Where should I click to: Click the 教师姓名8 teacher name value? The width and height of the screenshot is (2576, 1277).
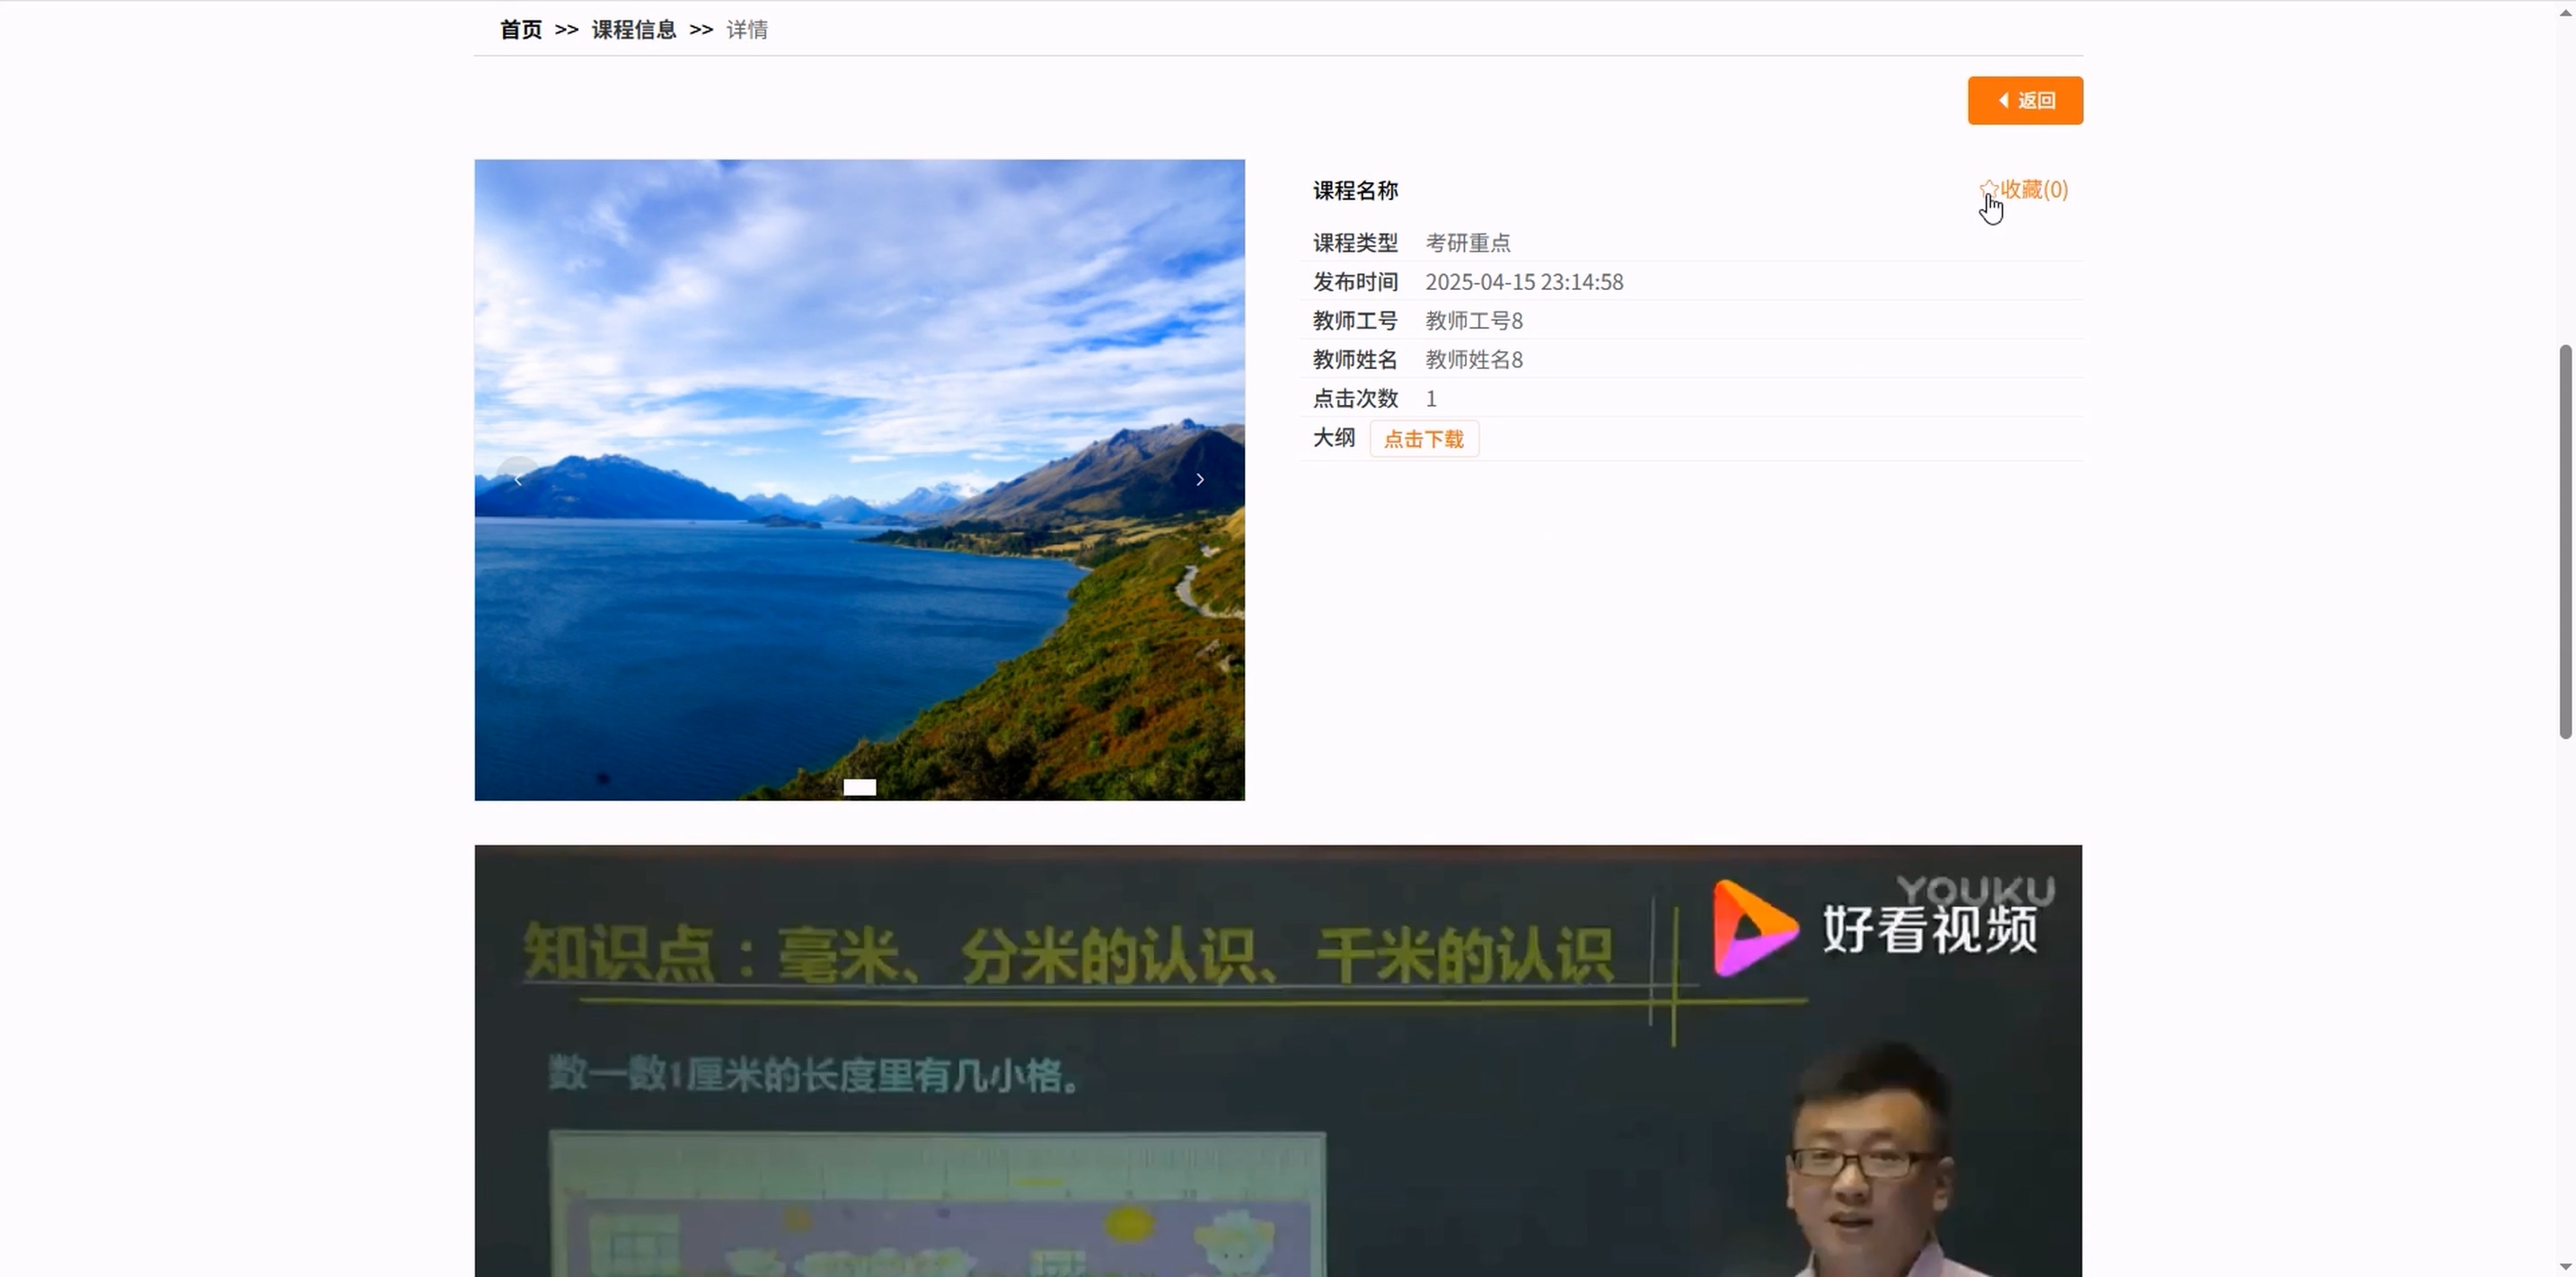click(x=1473, y=360)
